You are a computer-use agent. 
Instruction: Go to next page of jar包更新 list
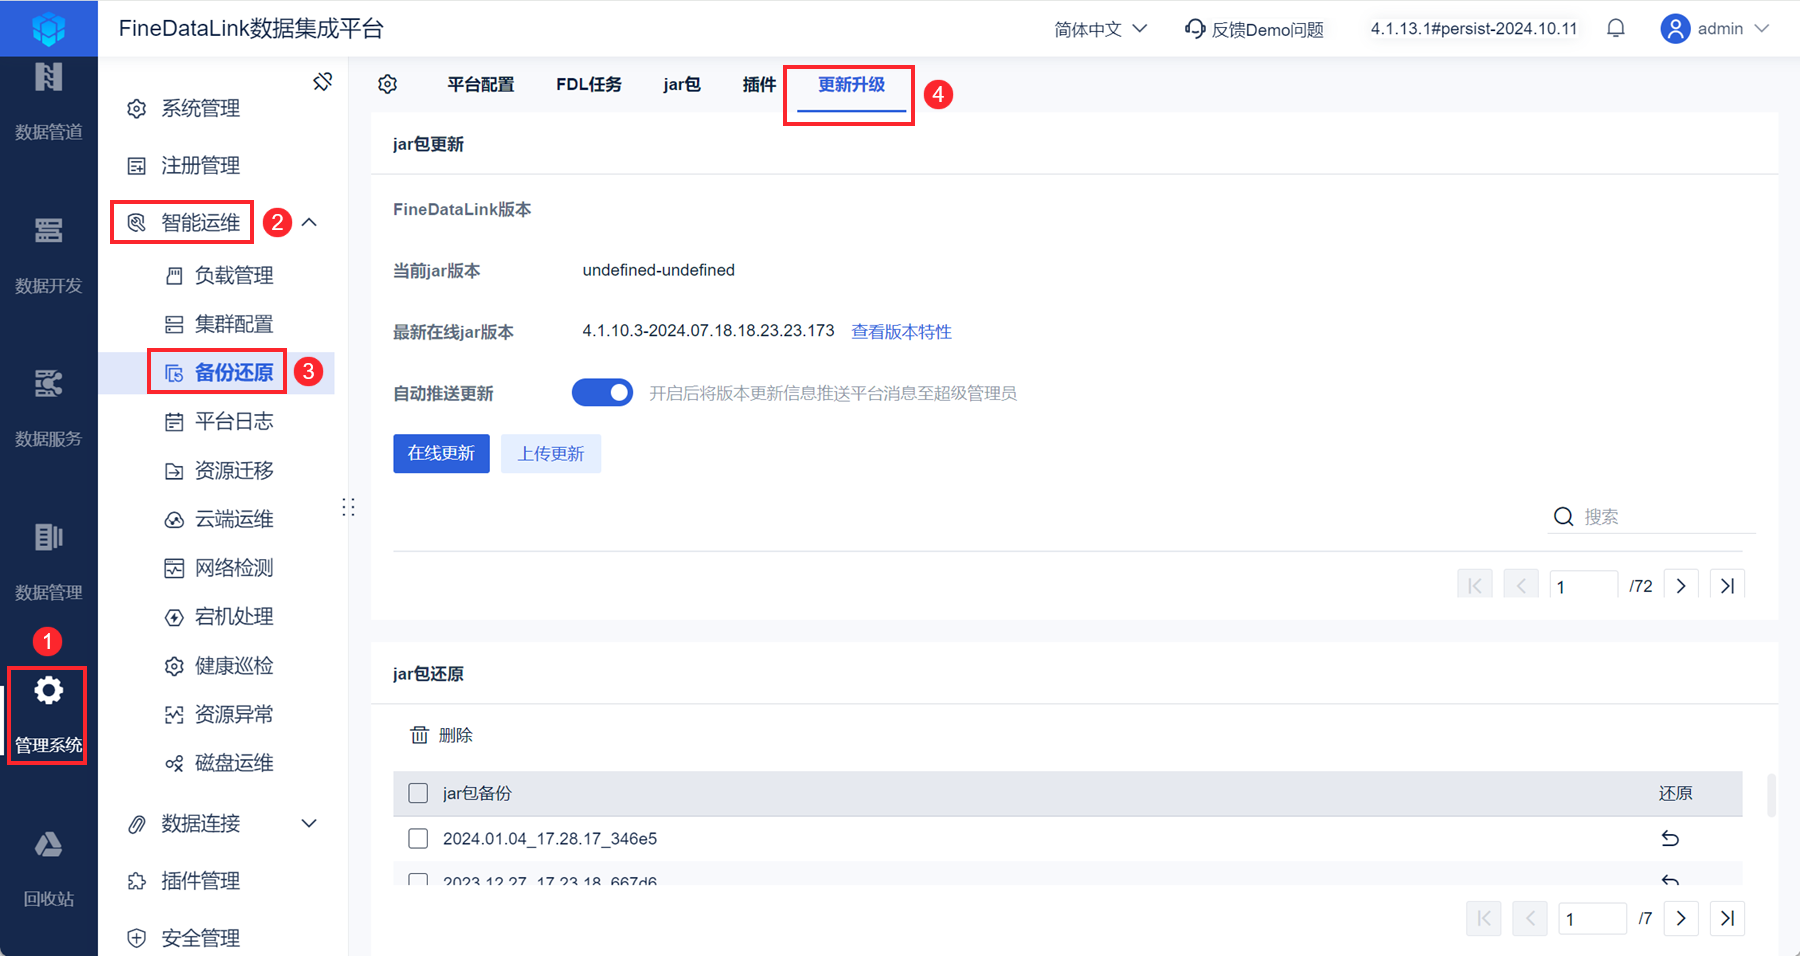pyautogui.click(x=1681, y=586)
